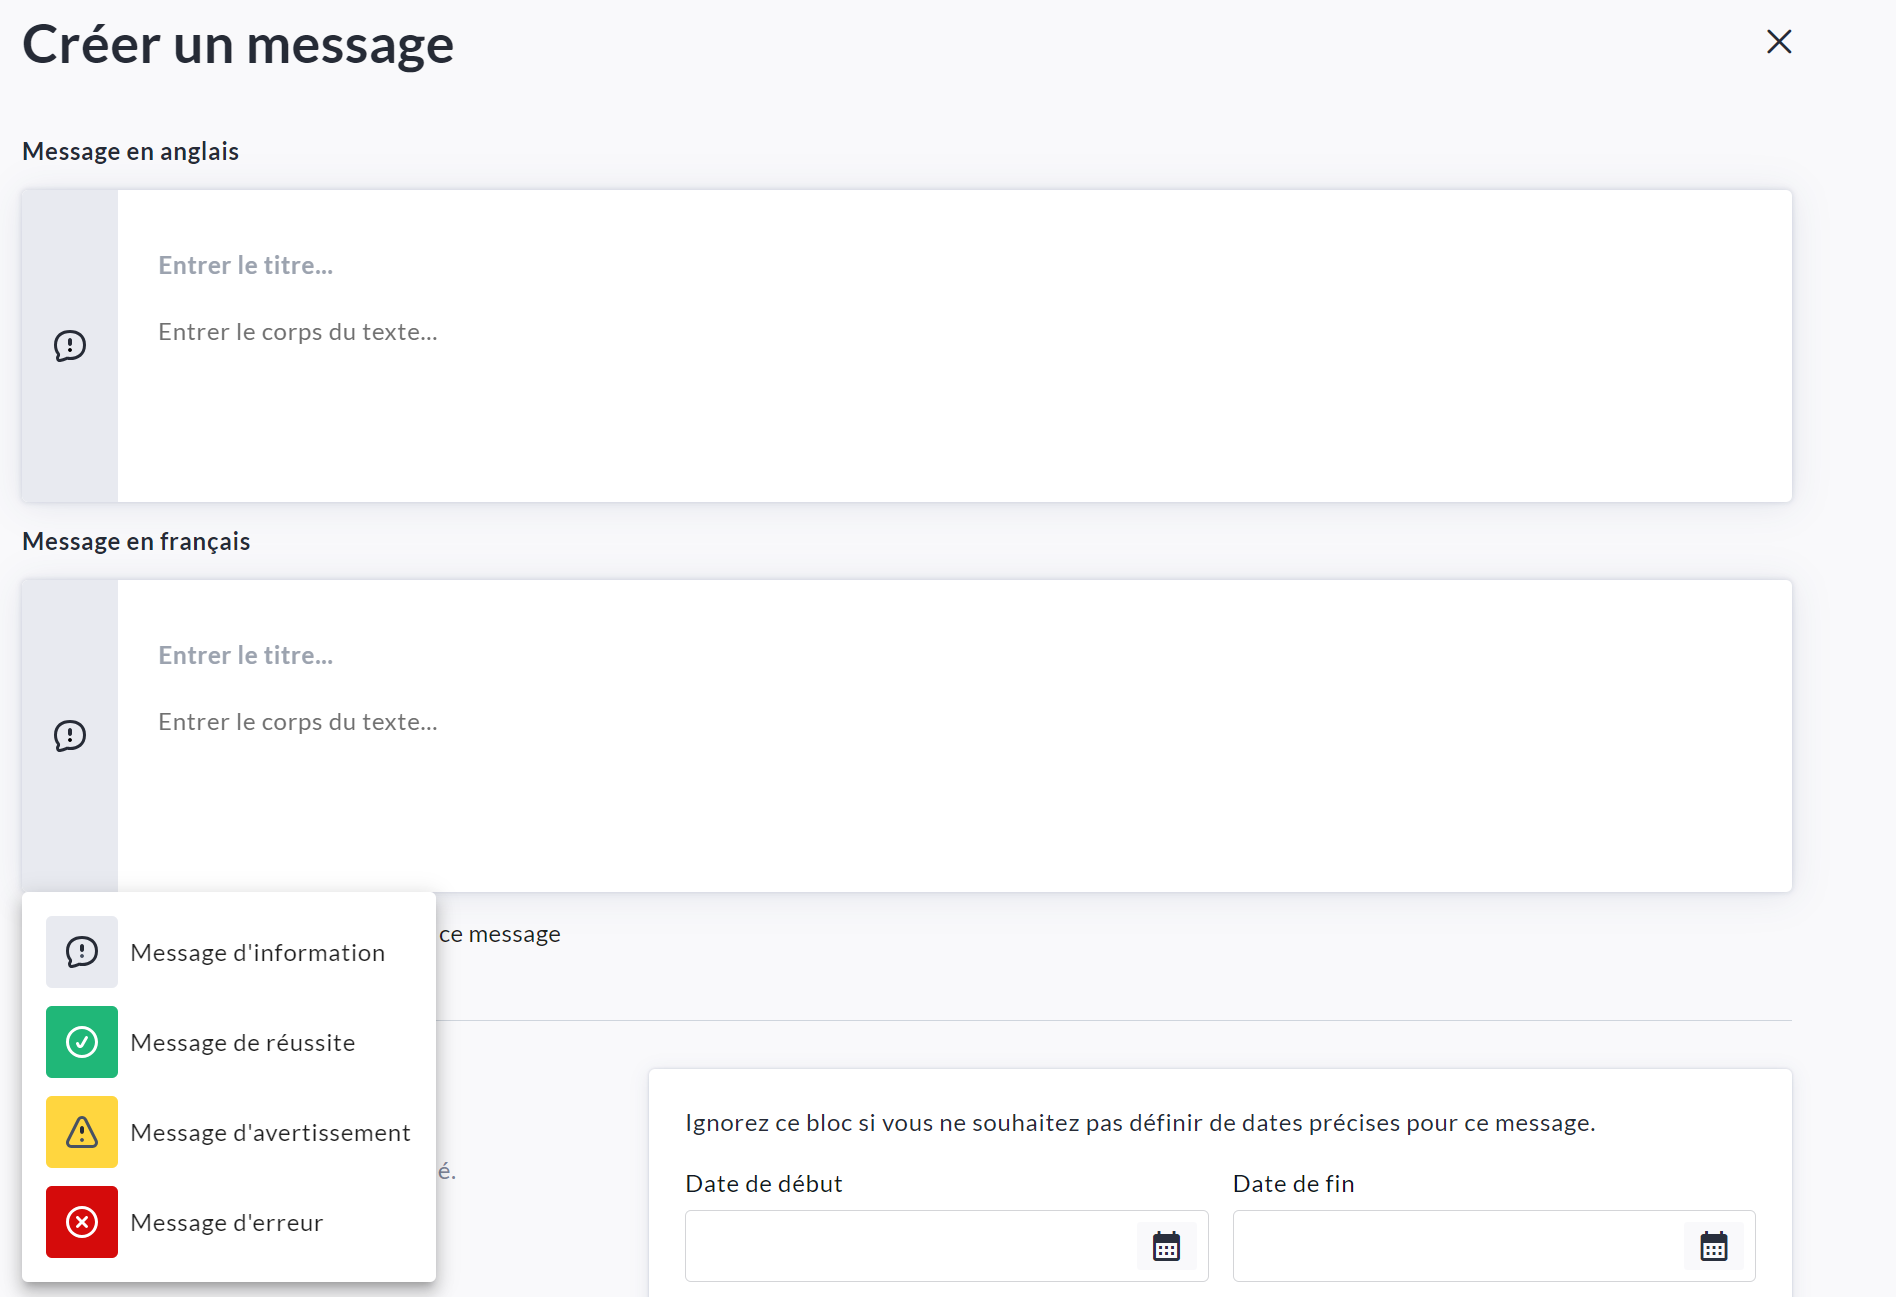1896x1297 pixels.
Task: Close the Créer un message dialog
Action: click(x=1779, y=42)
